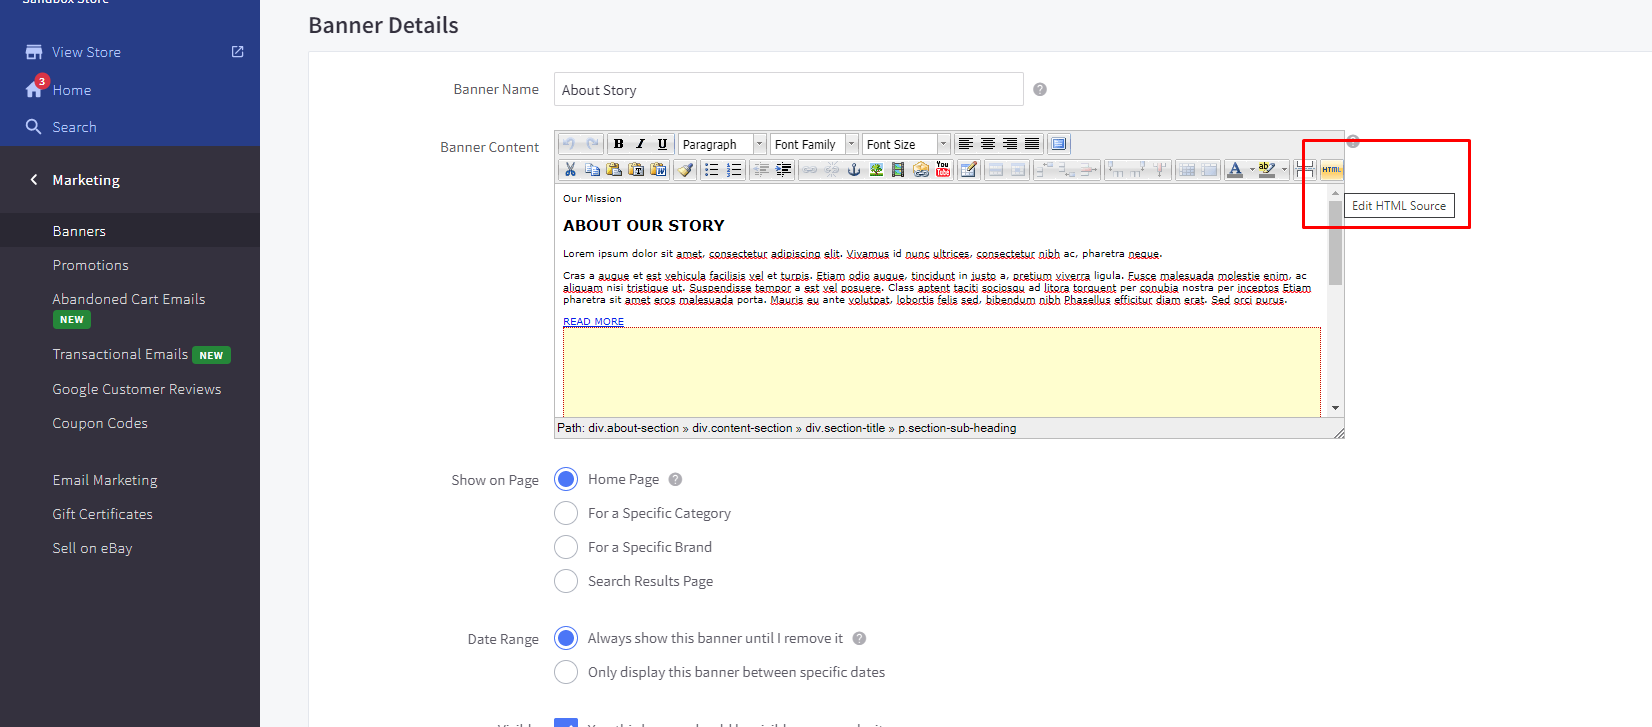1652x727 pixels.
Task: Expand highlight color picker arrow
Action: (1284, 170)
